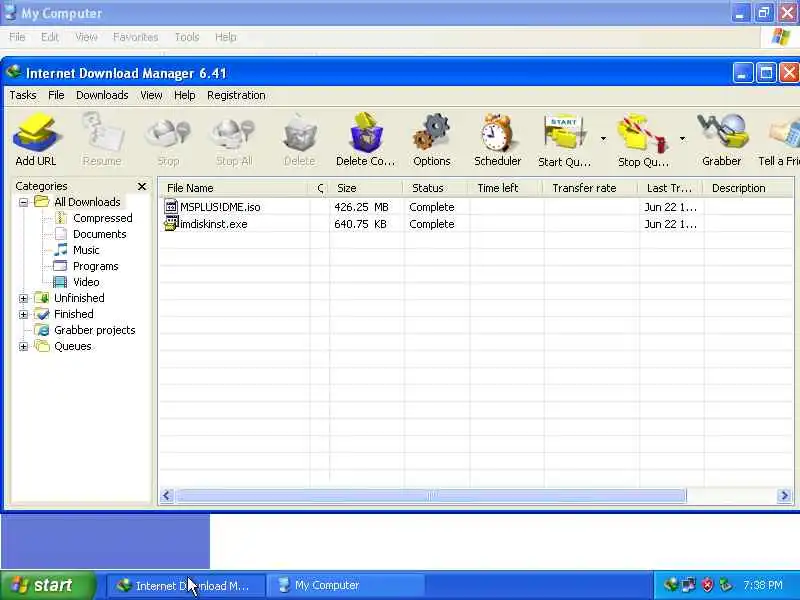Open Tools menu in My Computer window
The image size is (800, 600).
pos(187,37)
